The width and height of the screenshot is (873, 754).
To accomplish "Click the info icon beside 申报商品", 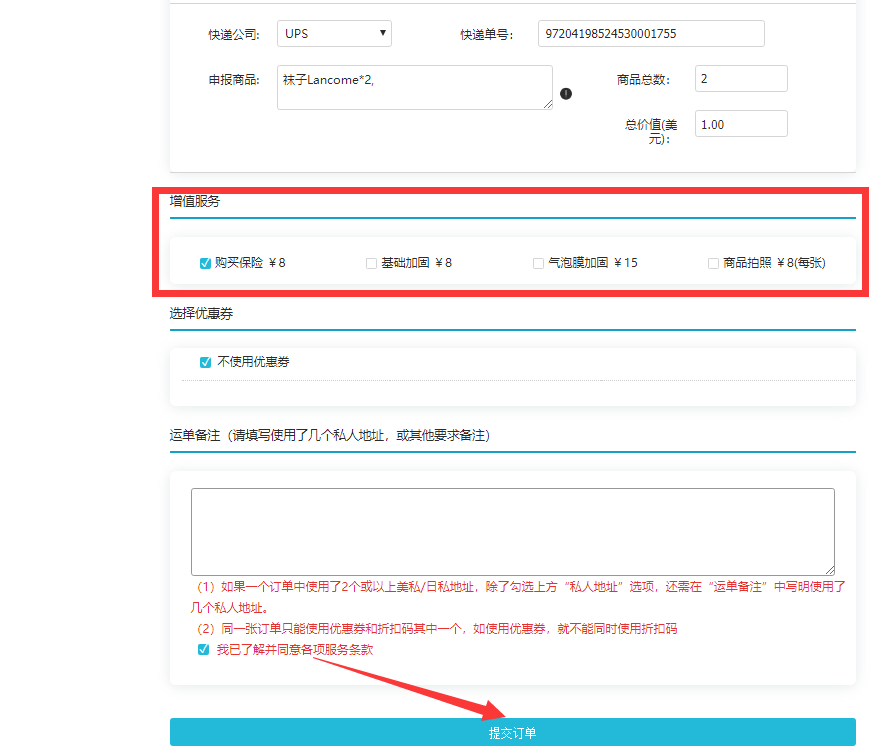I will [566, 94].
